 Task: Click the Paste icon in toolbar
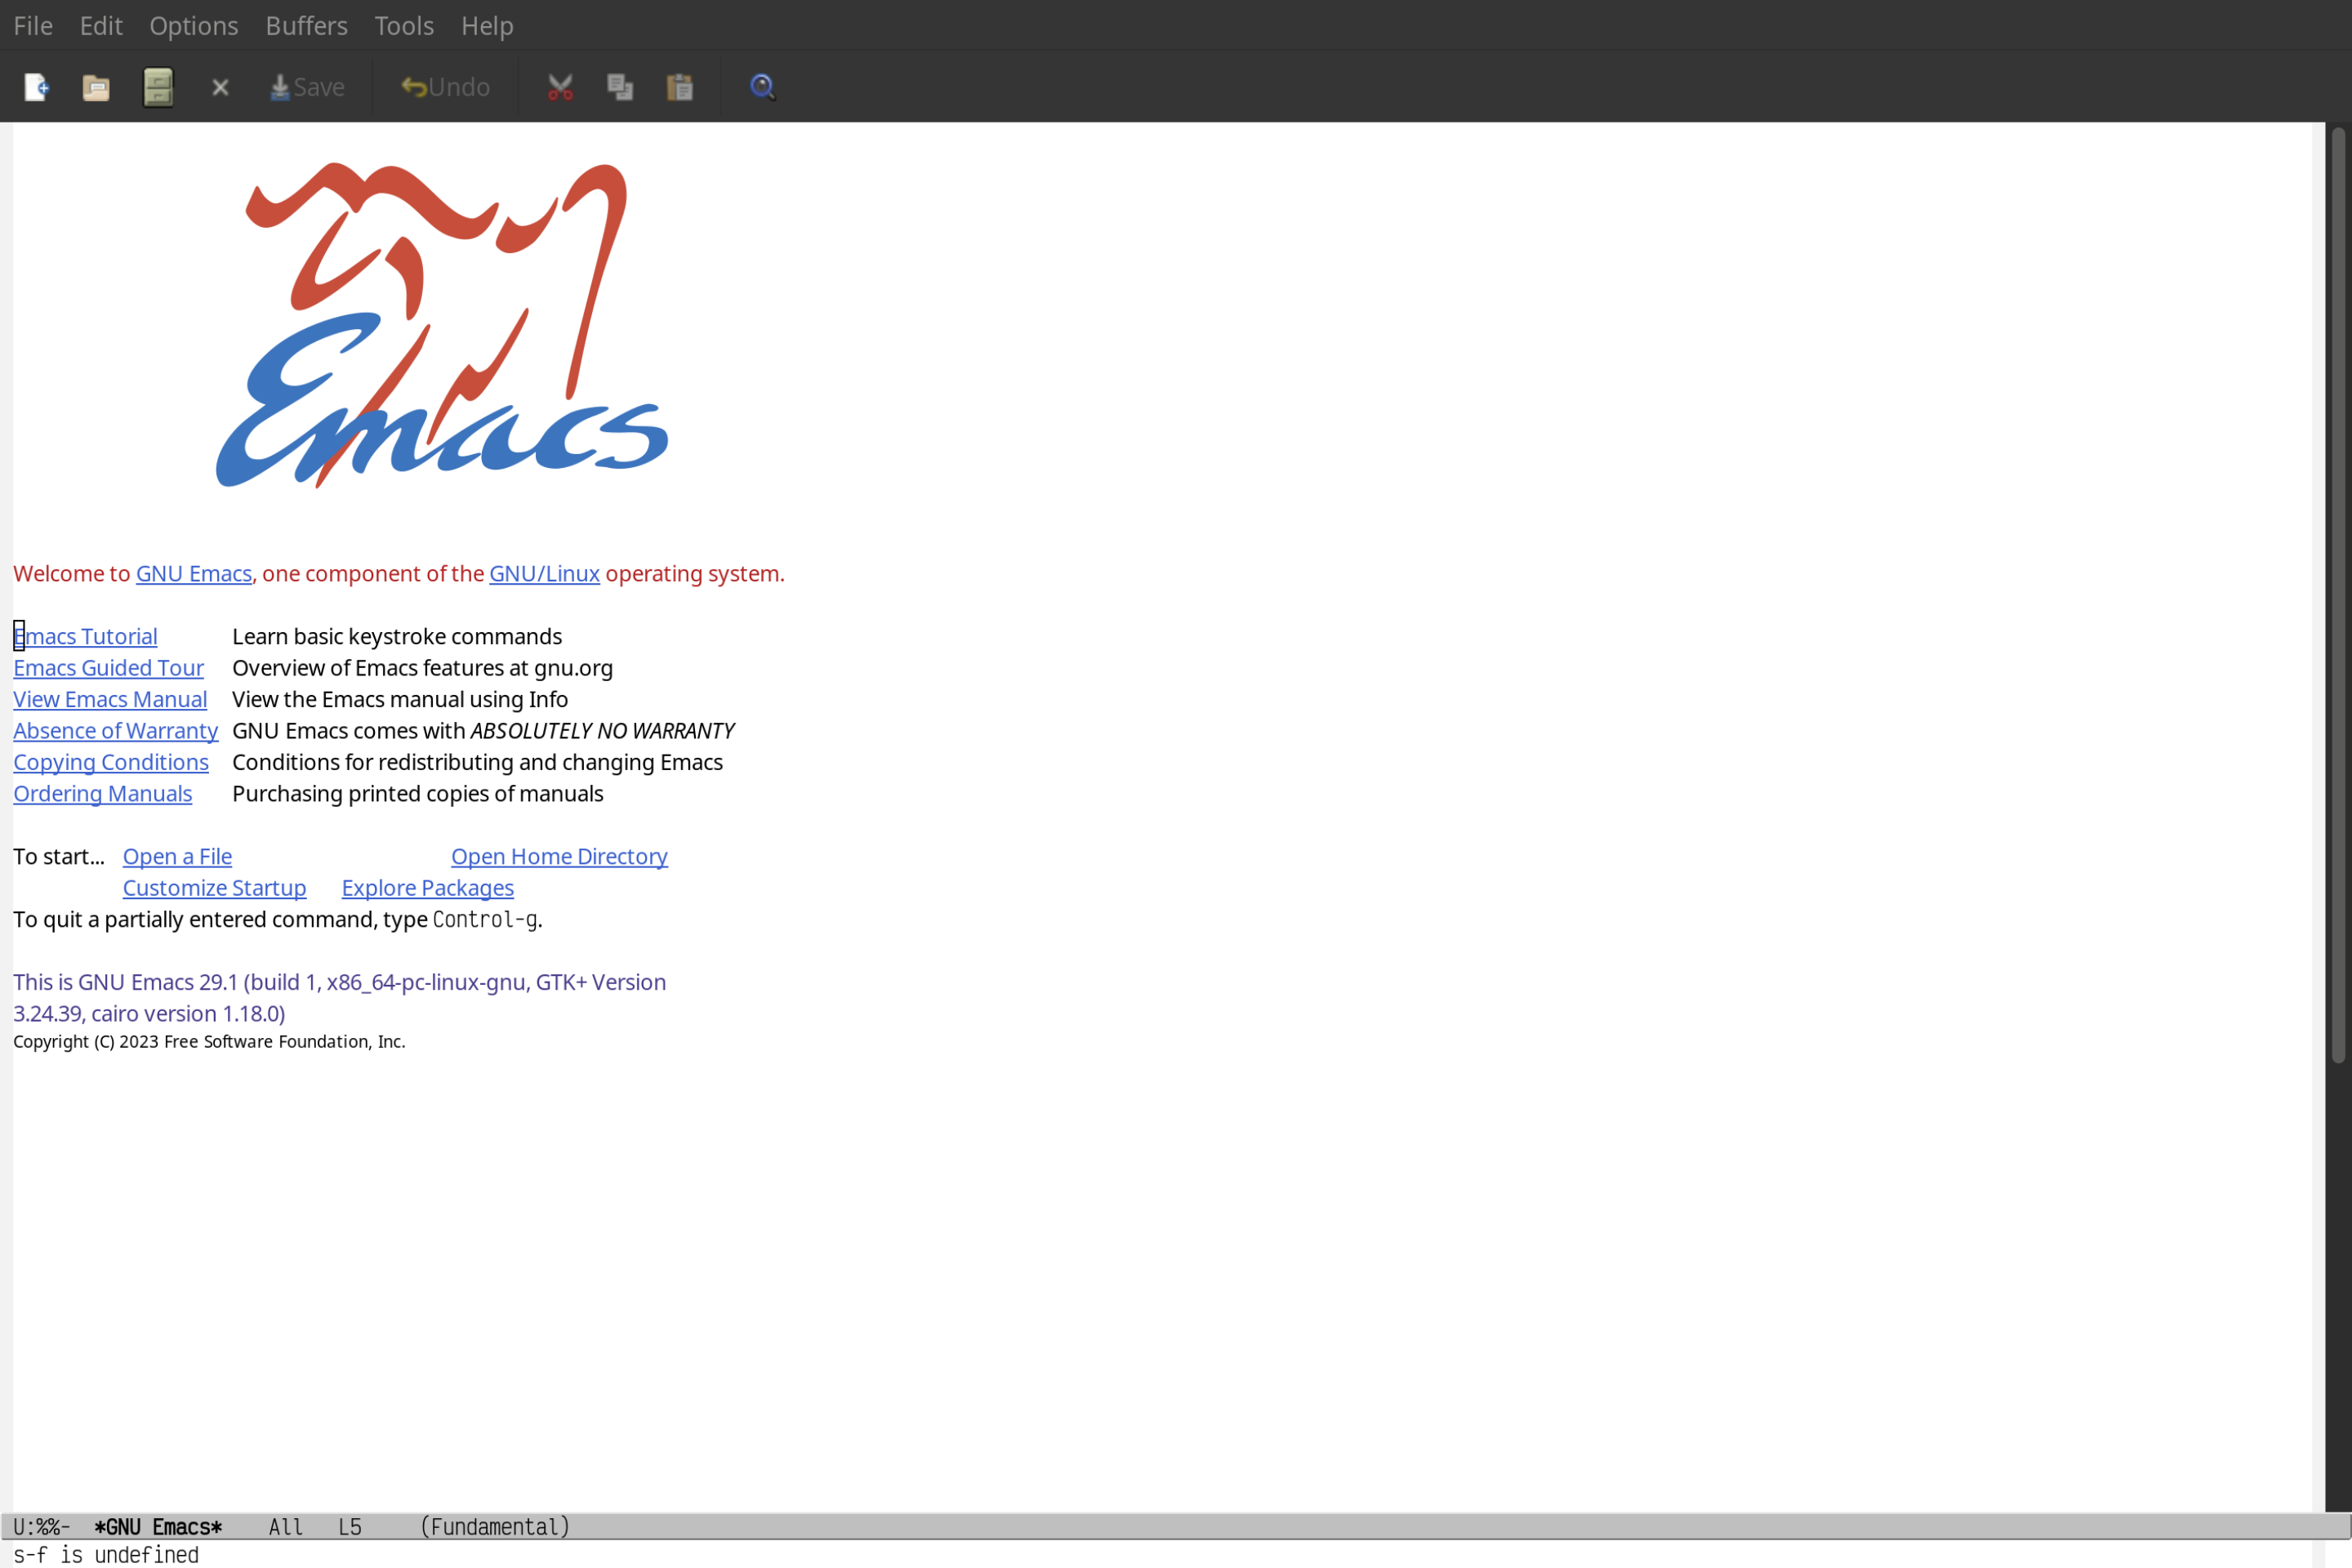(681, 86)
